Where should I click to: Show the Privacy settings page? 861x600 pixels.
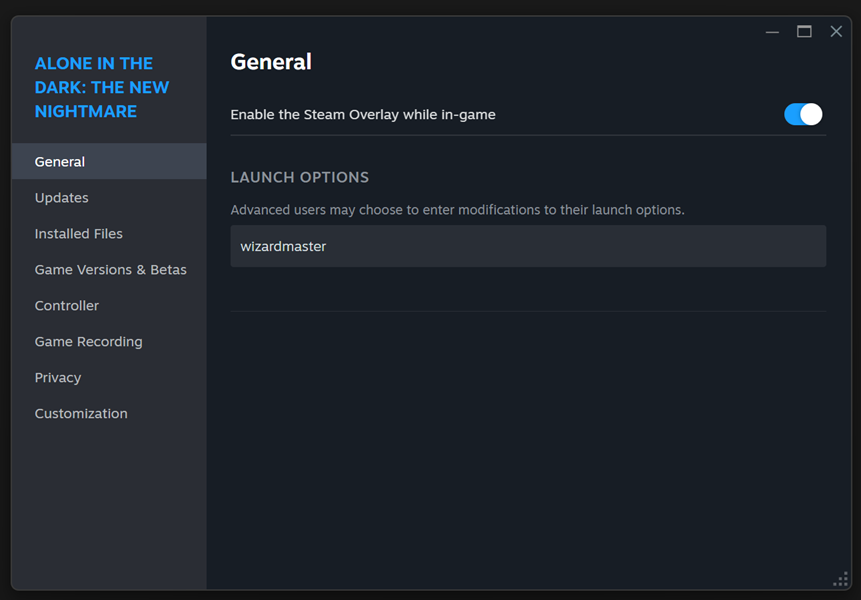click(58, 378)
